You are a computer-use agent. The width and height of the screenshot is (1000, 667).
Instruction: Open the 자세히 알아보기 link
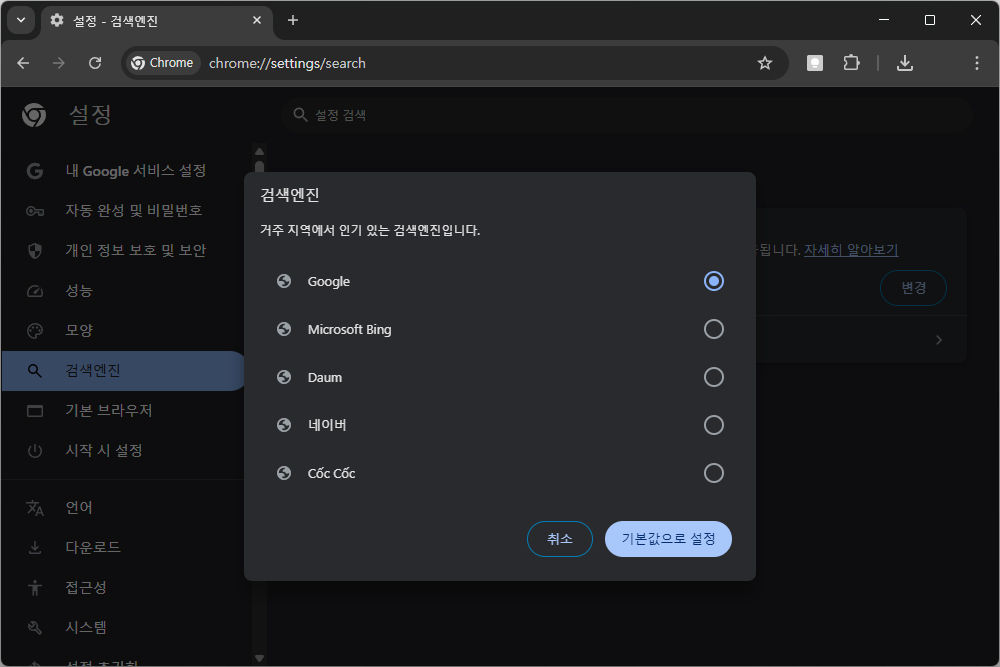click(x=851, y=250)
